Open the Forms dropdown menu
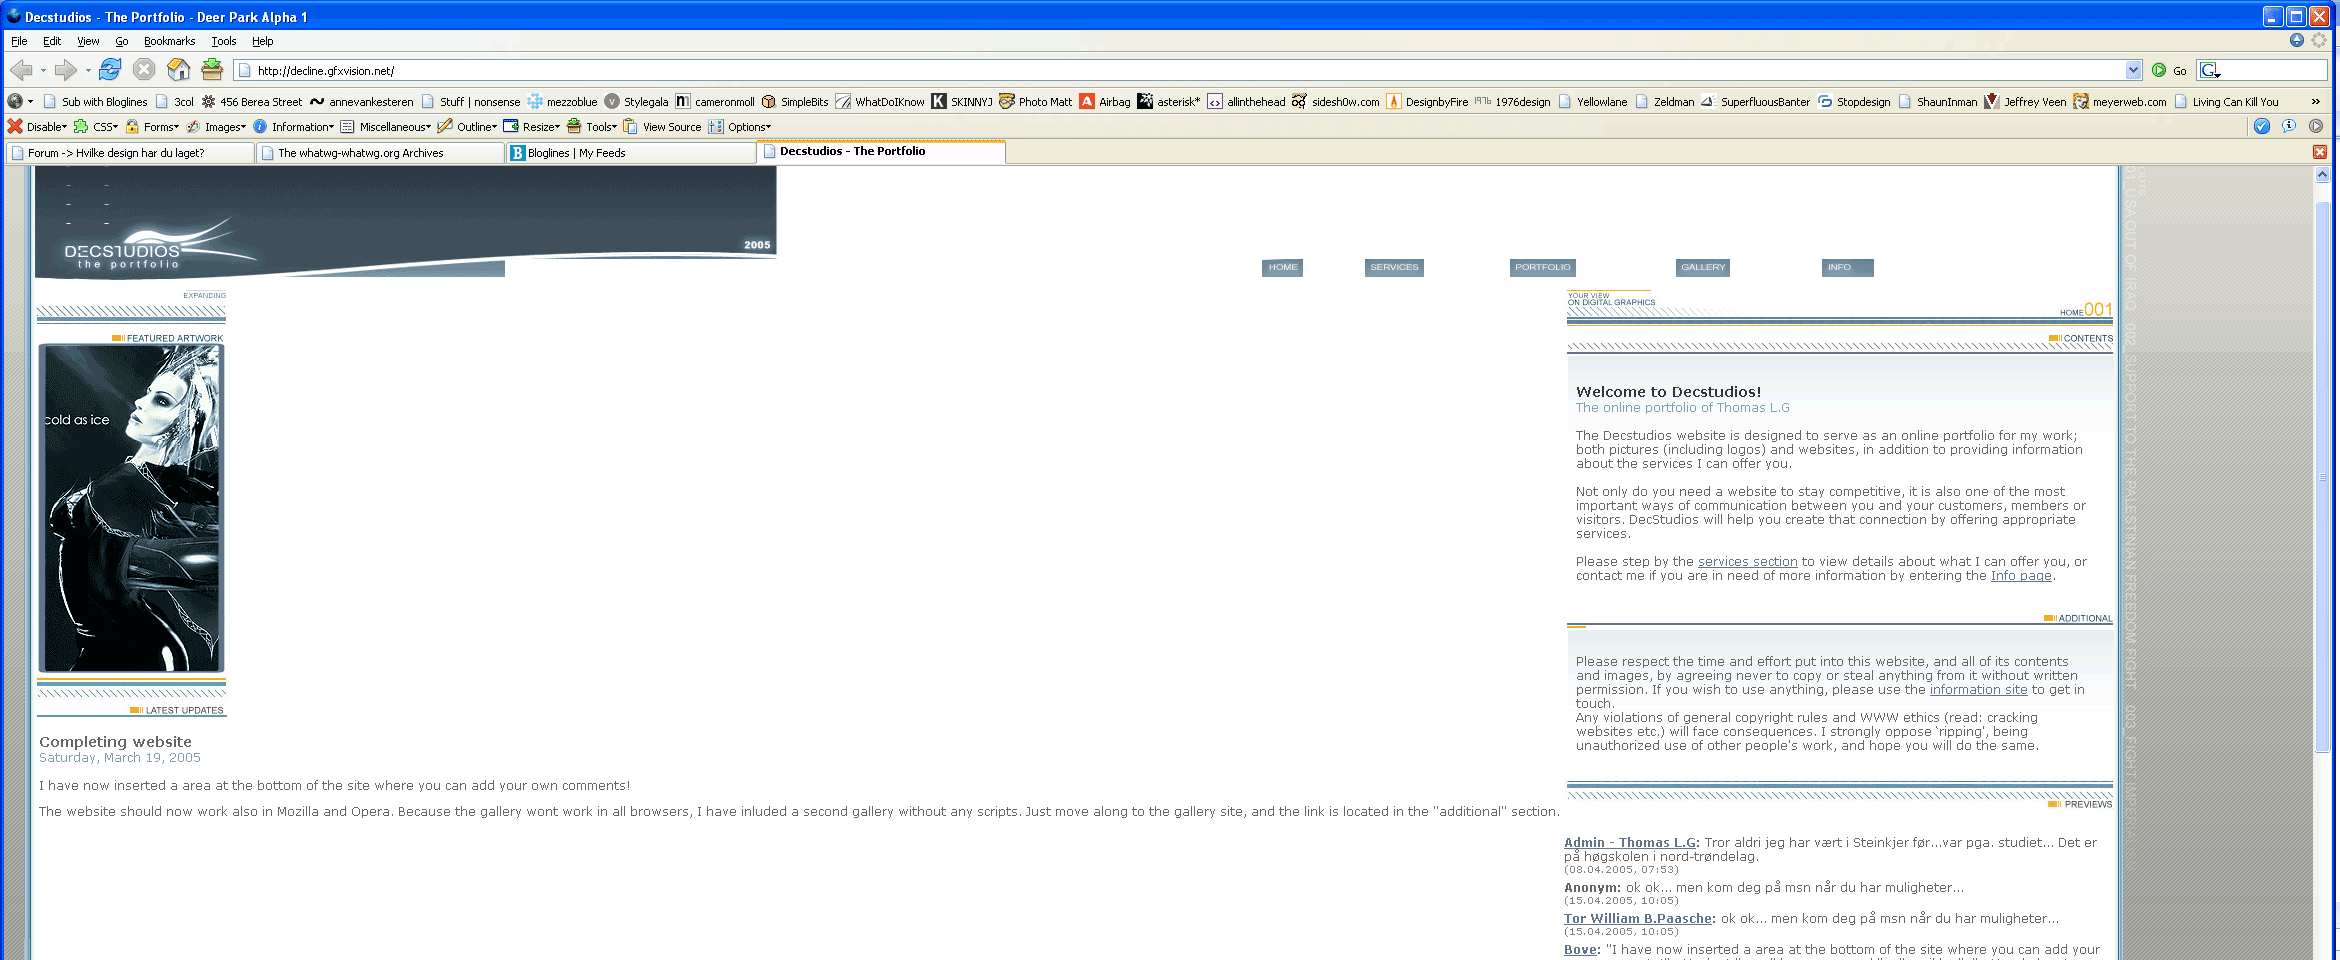The height and width of the screenshot is (960, 2340). click(x=152, y=127)
